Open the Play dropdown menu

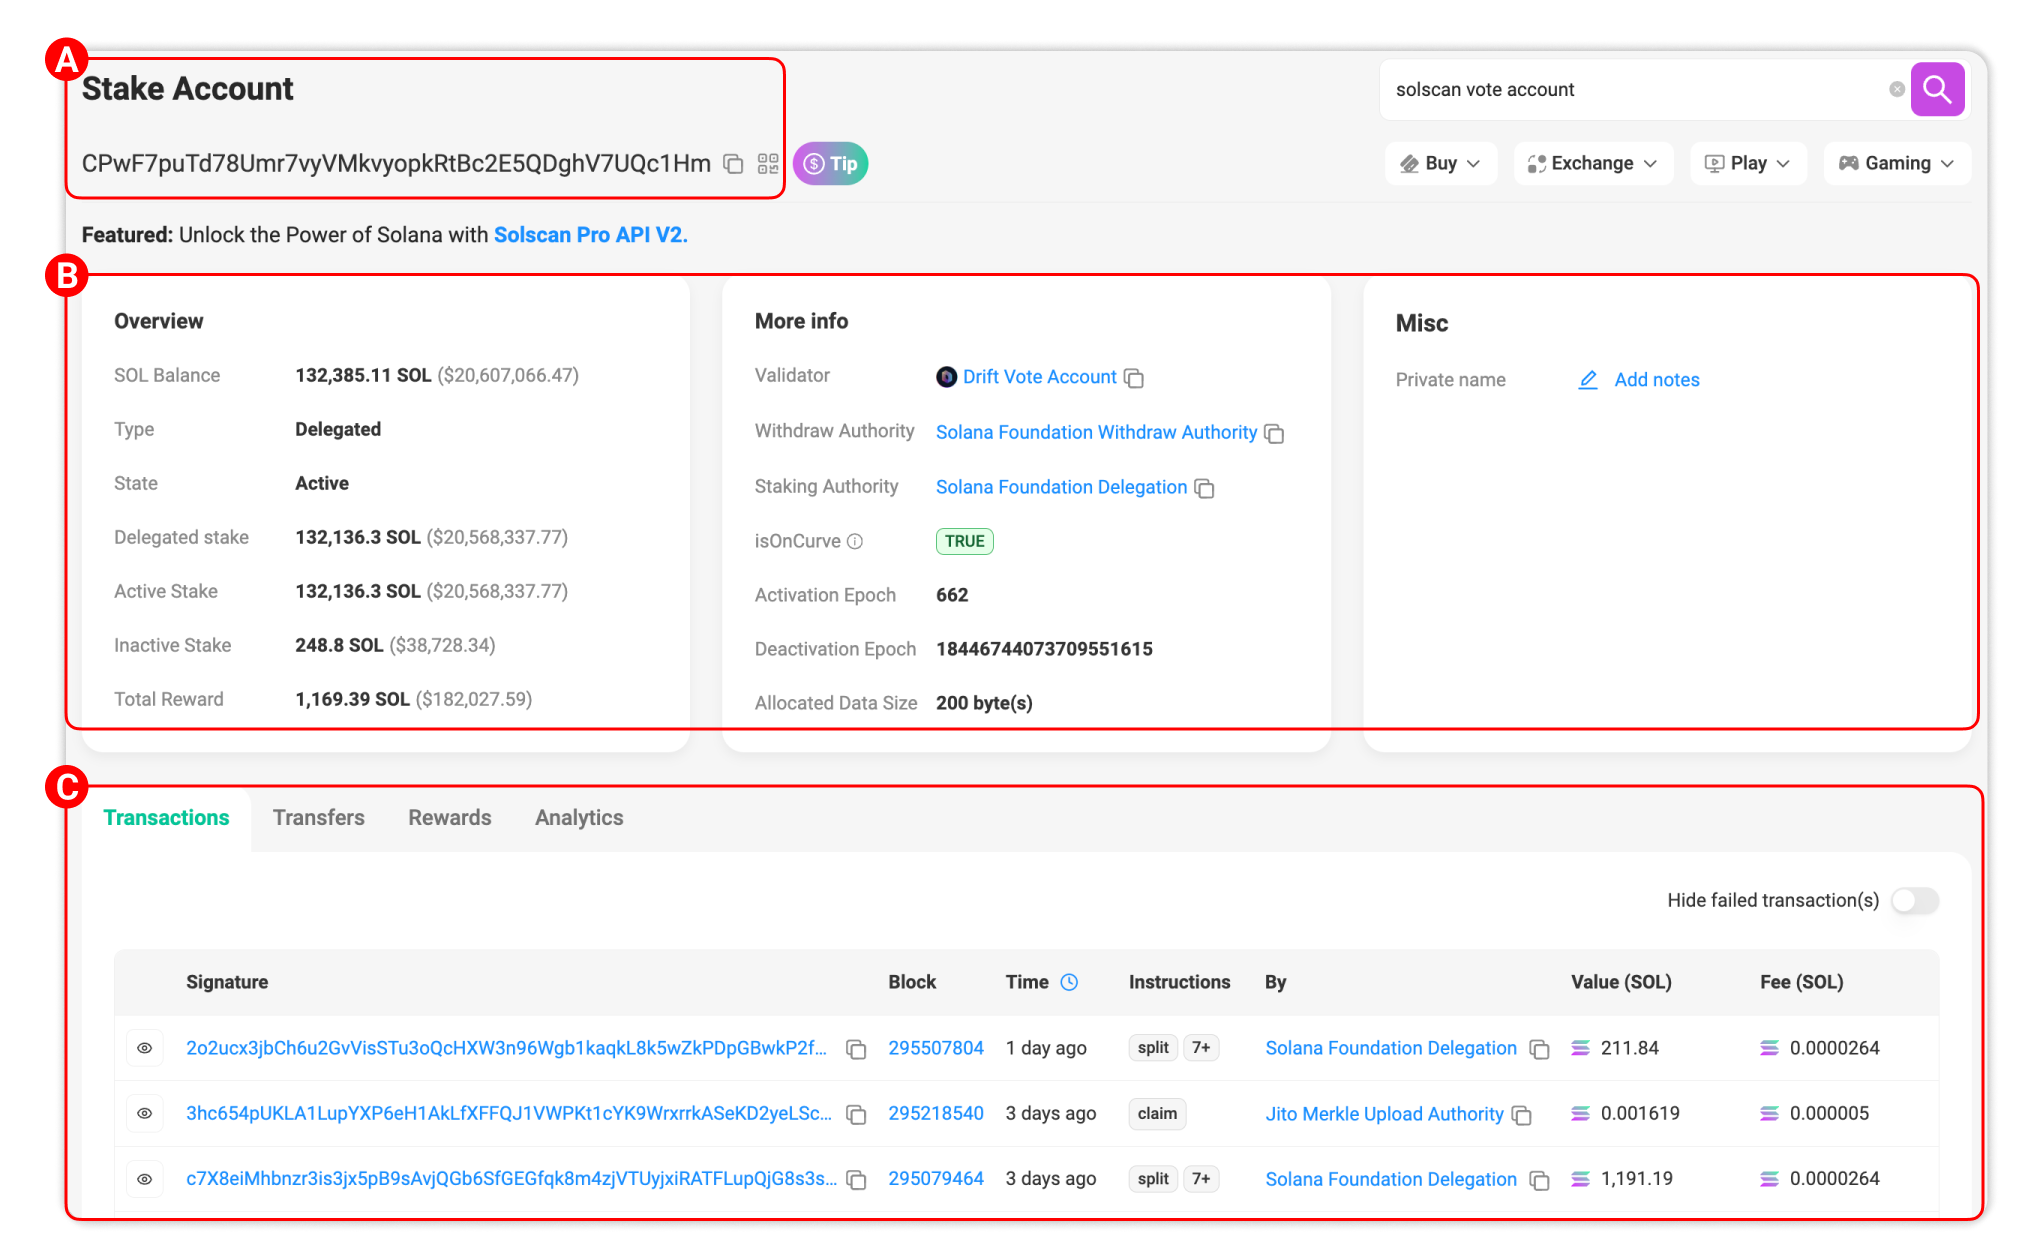(x=1748, y=163)
